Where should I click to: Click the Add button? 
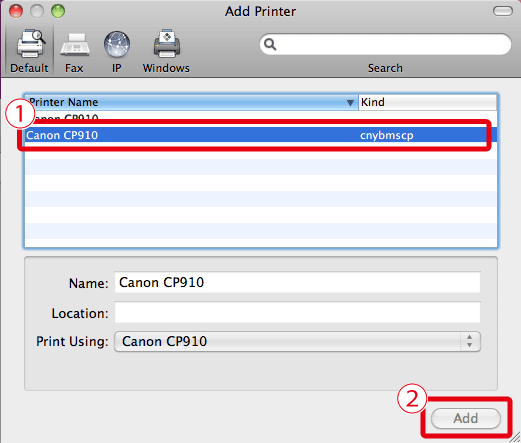tap(466, 418)
